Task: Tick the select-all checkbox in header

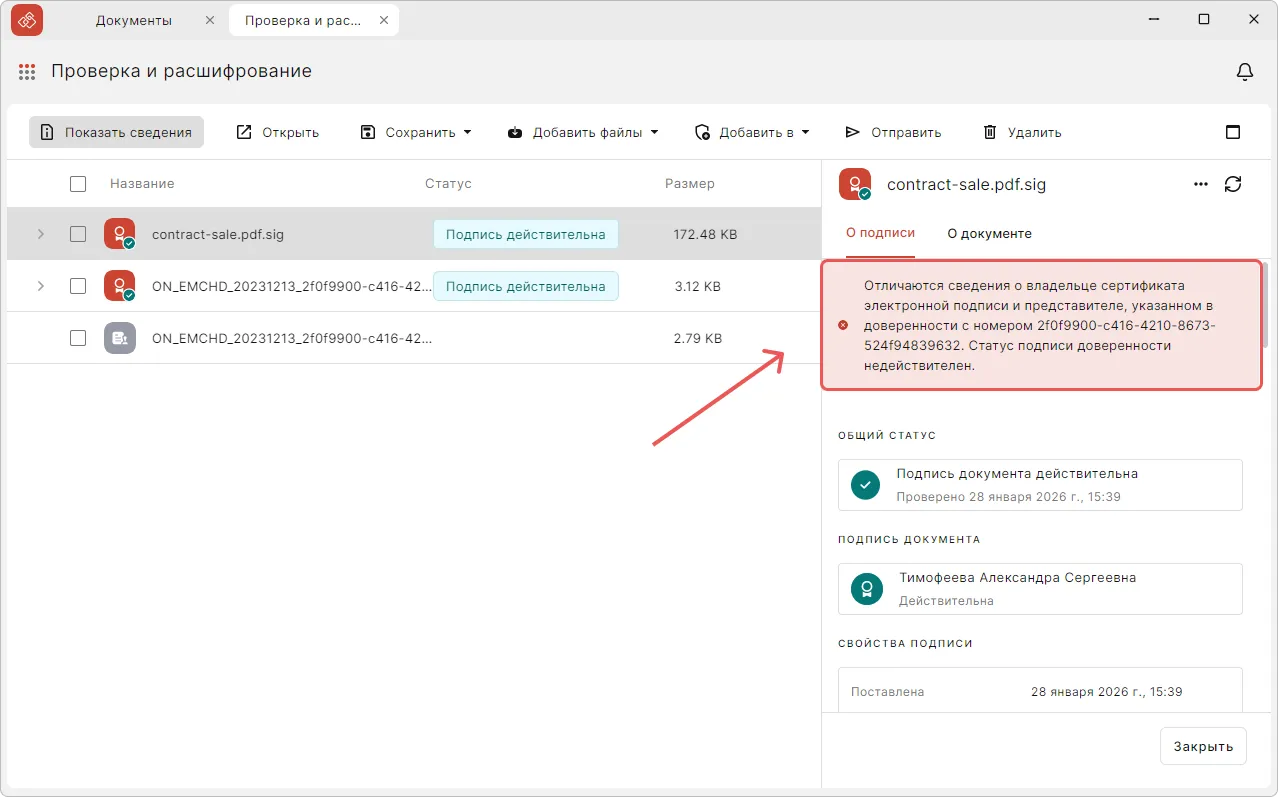Action: pyautogui.click(x=78, y=184)
